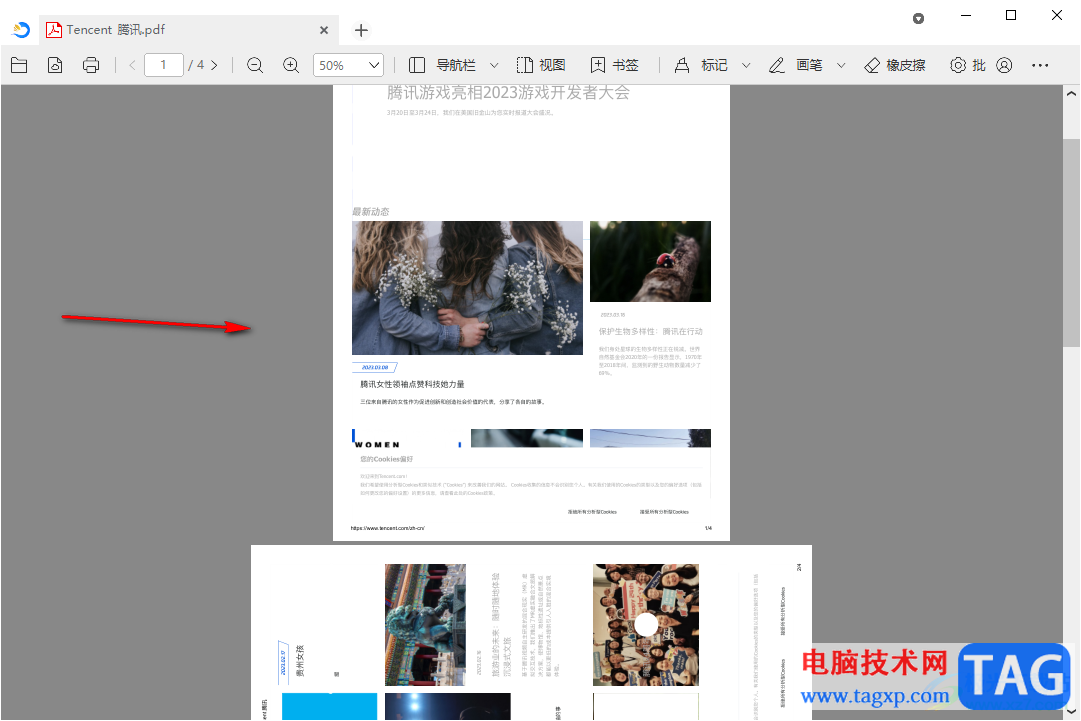Click the text 保护生物多样性：腾讯在行动
The image size is (1081, 721).
(x=651, y=332)
